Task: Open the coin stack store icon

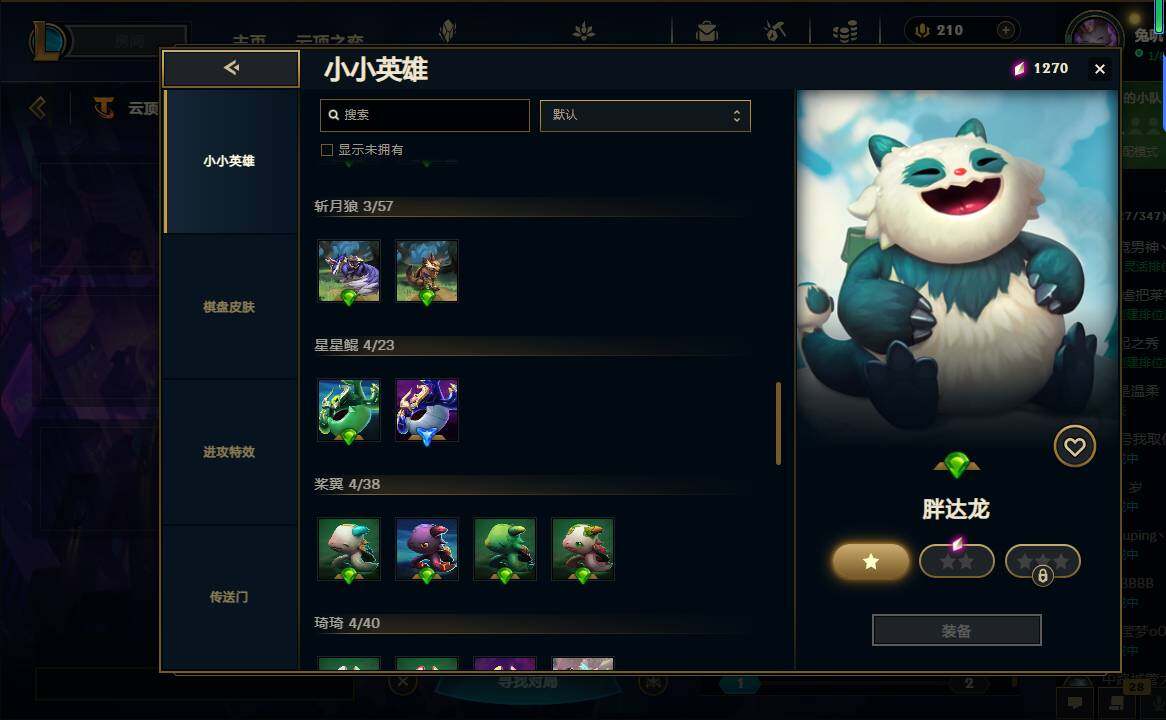Action: (x=845, y=31)
